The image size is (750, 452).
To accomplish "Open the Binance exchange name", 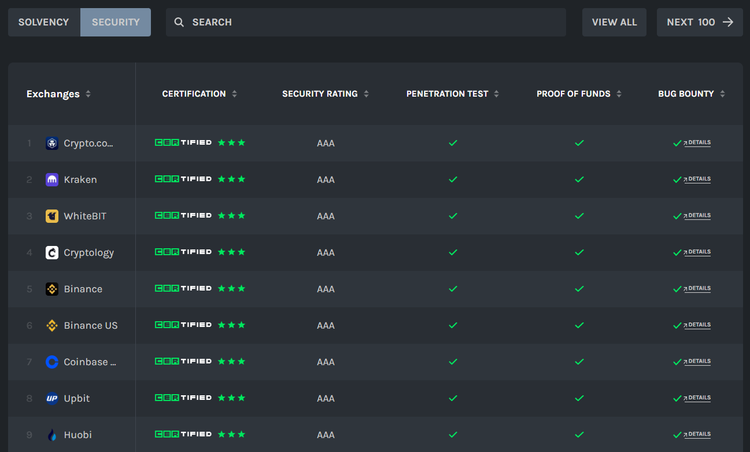I will coord(83,289).
